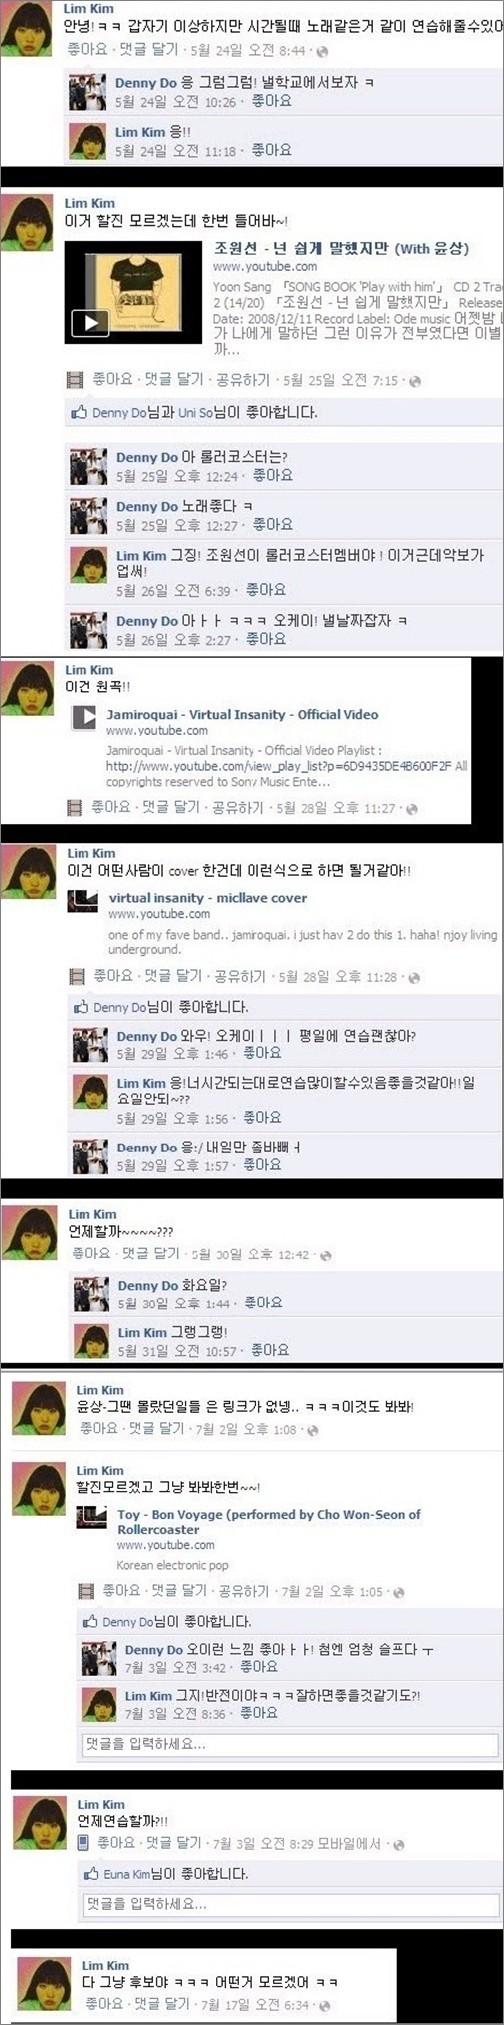The width and height of the screenshot is (504, 2025).
Task: Click 공유하기 on the 5월 28일 오후 11:27 post
Action: [x=238, y=808]
